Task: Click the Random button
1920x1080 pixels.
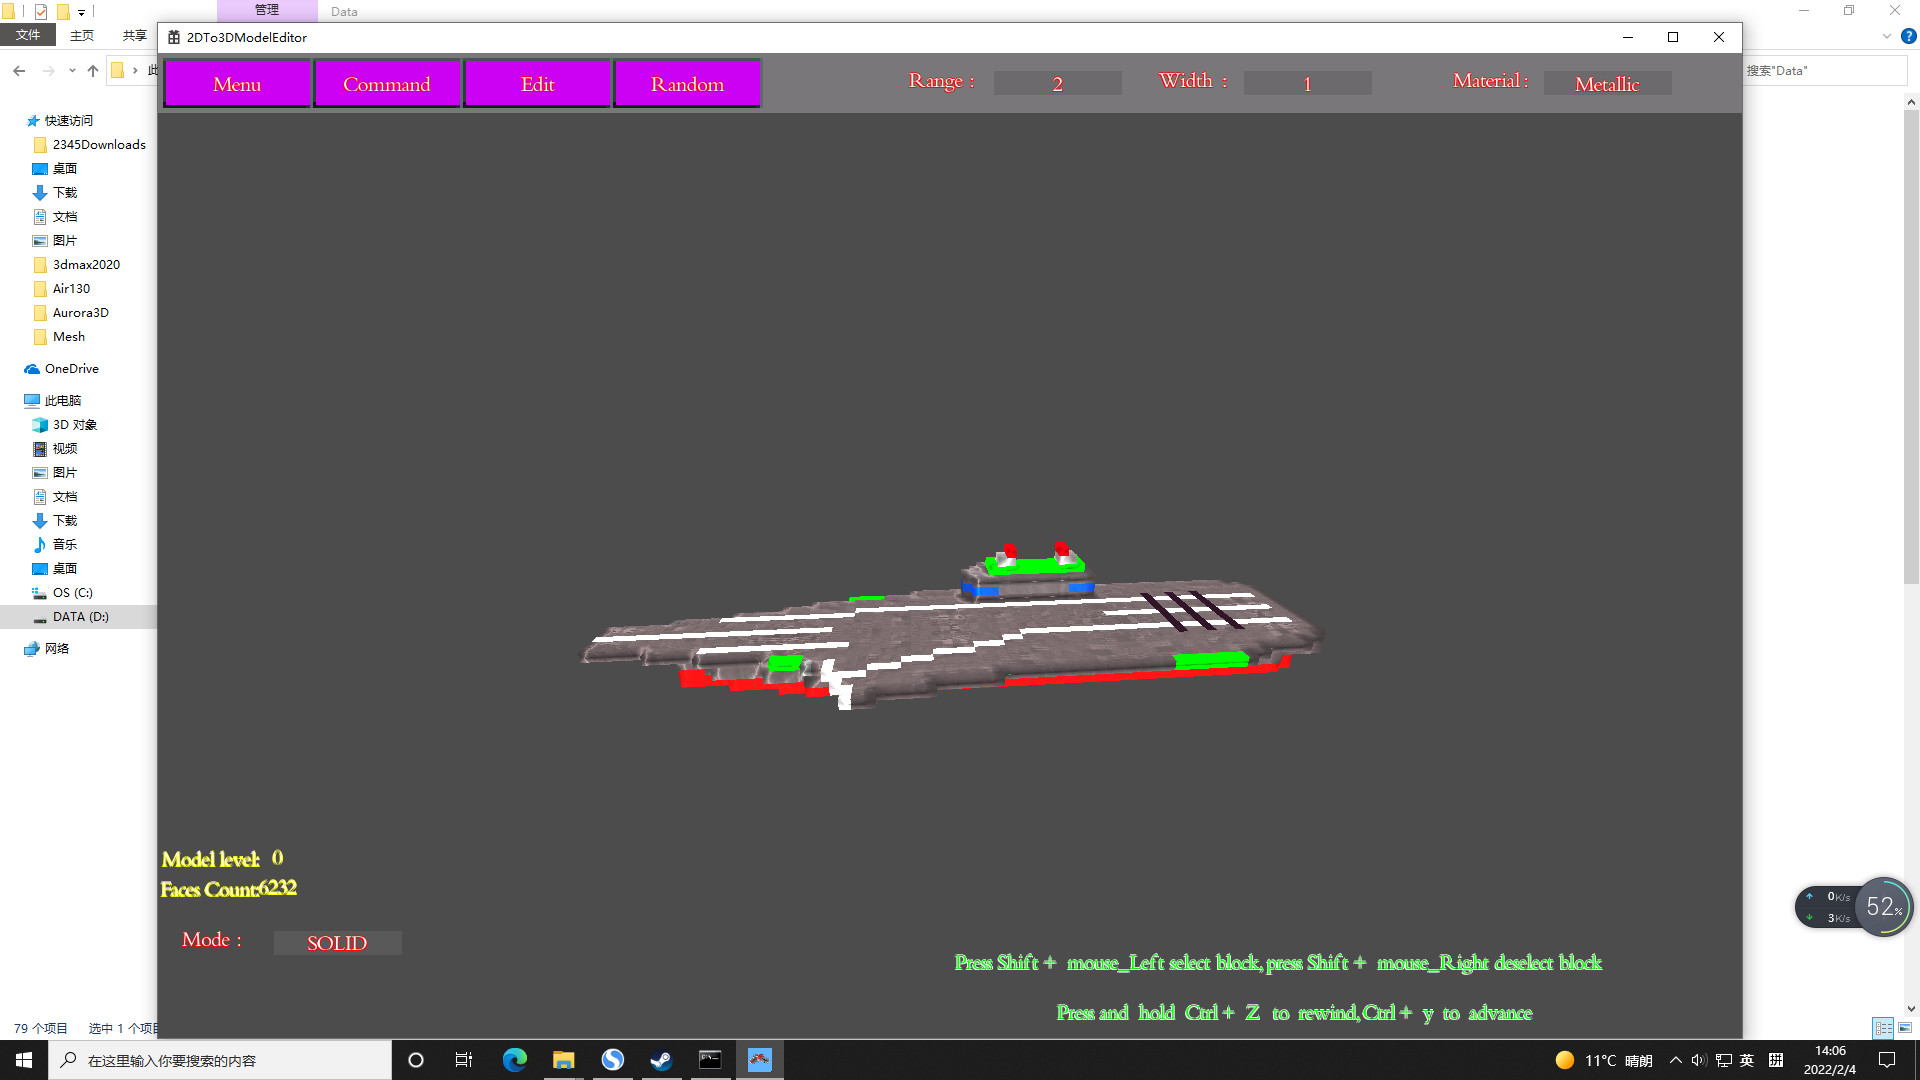Action: click(x=687, y=83)
